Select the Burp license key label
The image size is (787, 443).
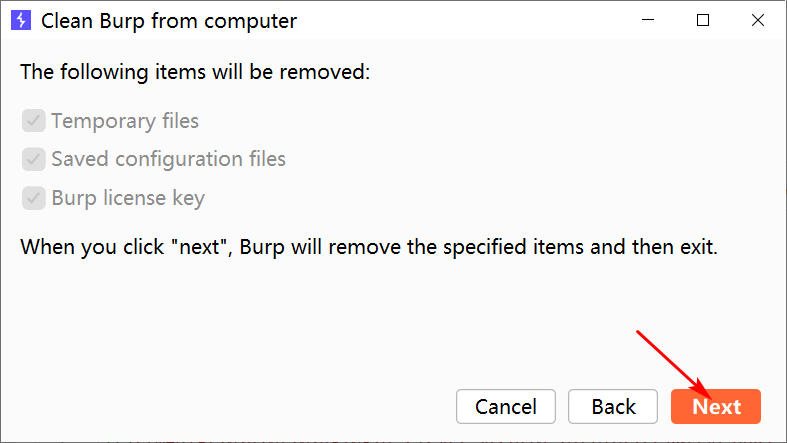click(x=128, y=198)
